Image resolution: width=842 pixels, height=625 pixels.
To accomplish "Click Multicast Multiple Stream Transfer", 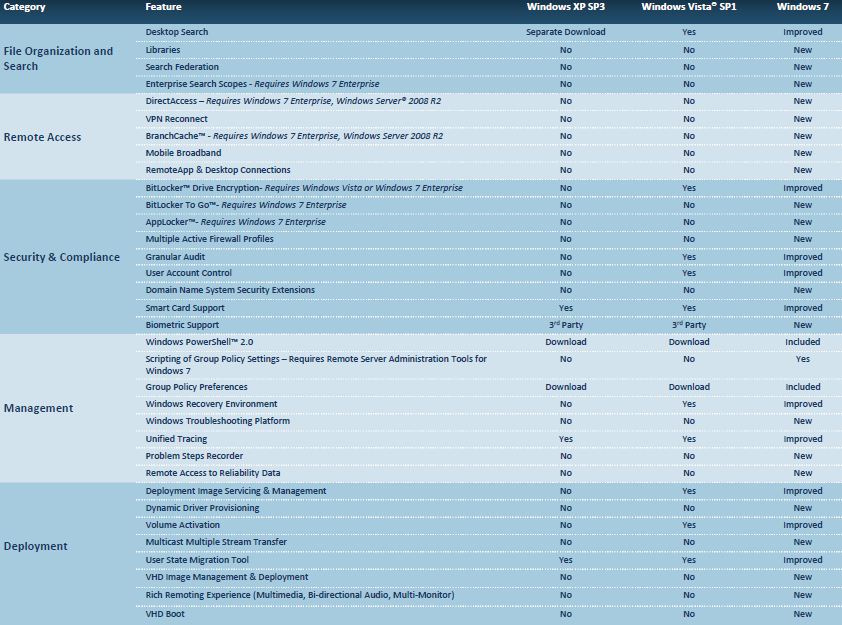I will coord(216,542).
